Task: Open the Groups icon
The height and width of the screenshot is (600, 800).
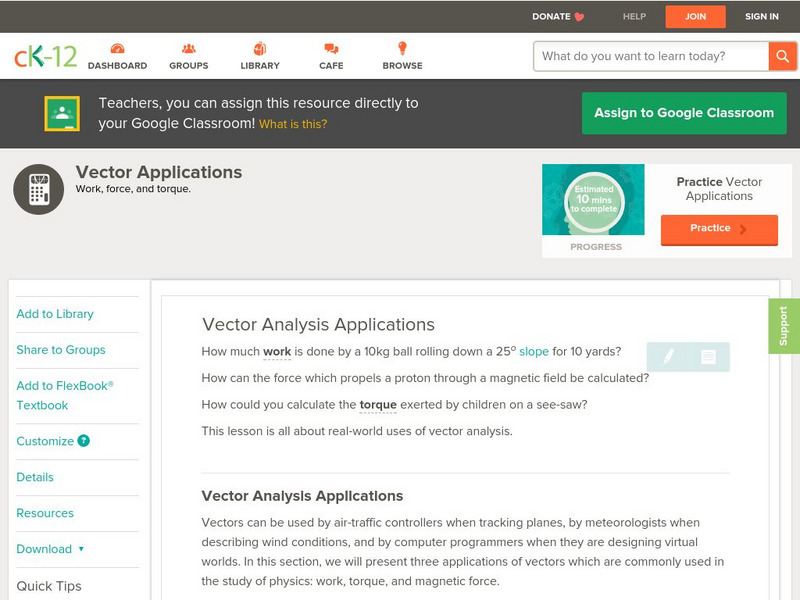Action: tap(188, 50)
